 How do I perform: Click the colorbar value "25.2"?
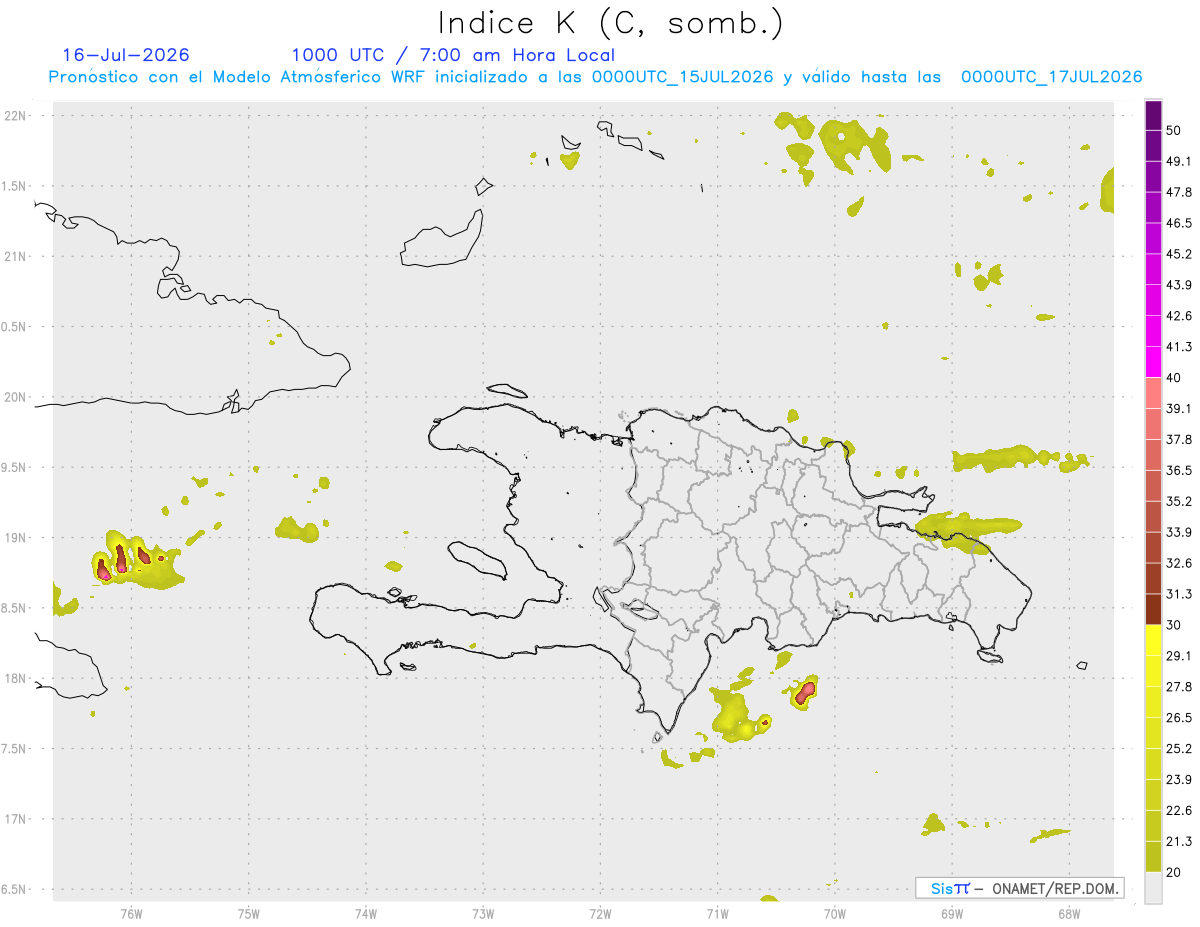tap(1179, 748)
